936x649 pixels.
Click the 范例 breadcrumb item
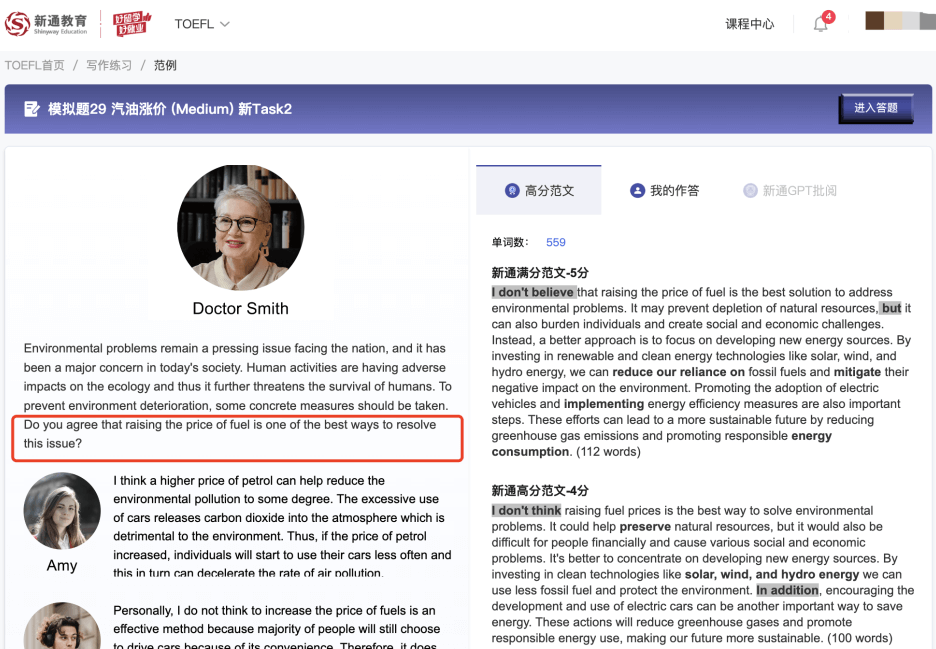165,65
